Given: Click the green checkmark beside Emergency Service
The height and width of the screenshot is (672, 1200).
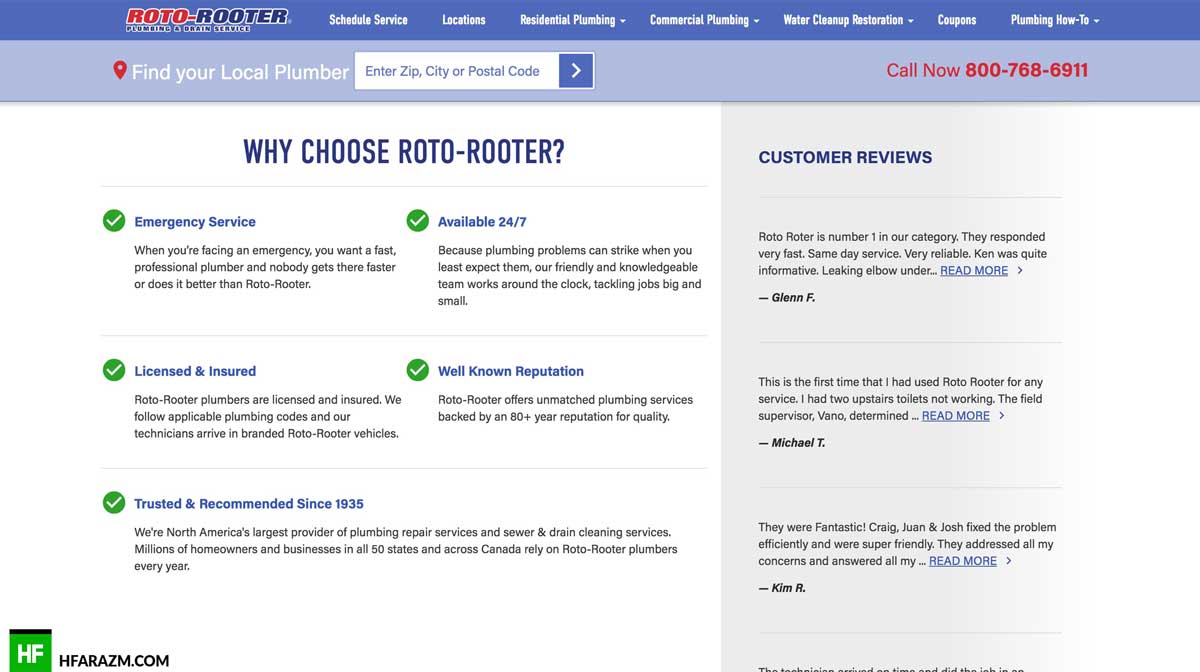Looking at the screenshot, I should tap(114, 220).
